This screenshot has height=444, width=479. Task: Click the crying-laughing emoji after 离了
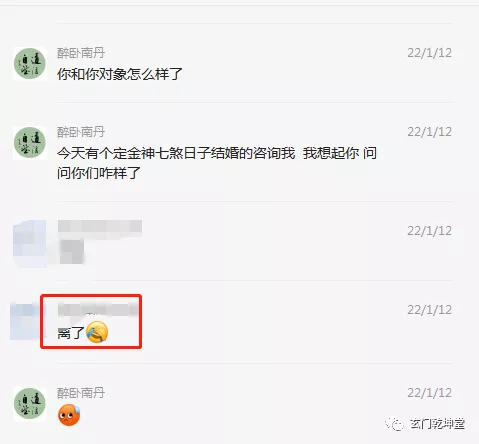click(97, 332)
